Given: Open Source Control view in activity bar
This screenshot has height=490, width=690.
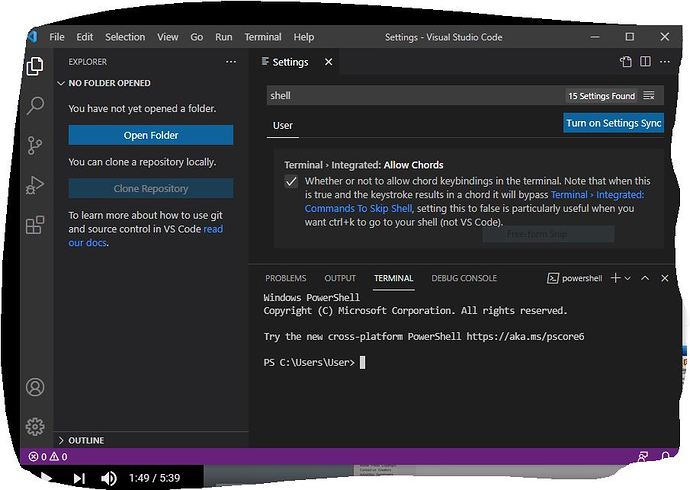Looking at the screenshot, I should (35, 145).
